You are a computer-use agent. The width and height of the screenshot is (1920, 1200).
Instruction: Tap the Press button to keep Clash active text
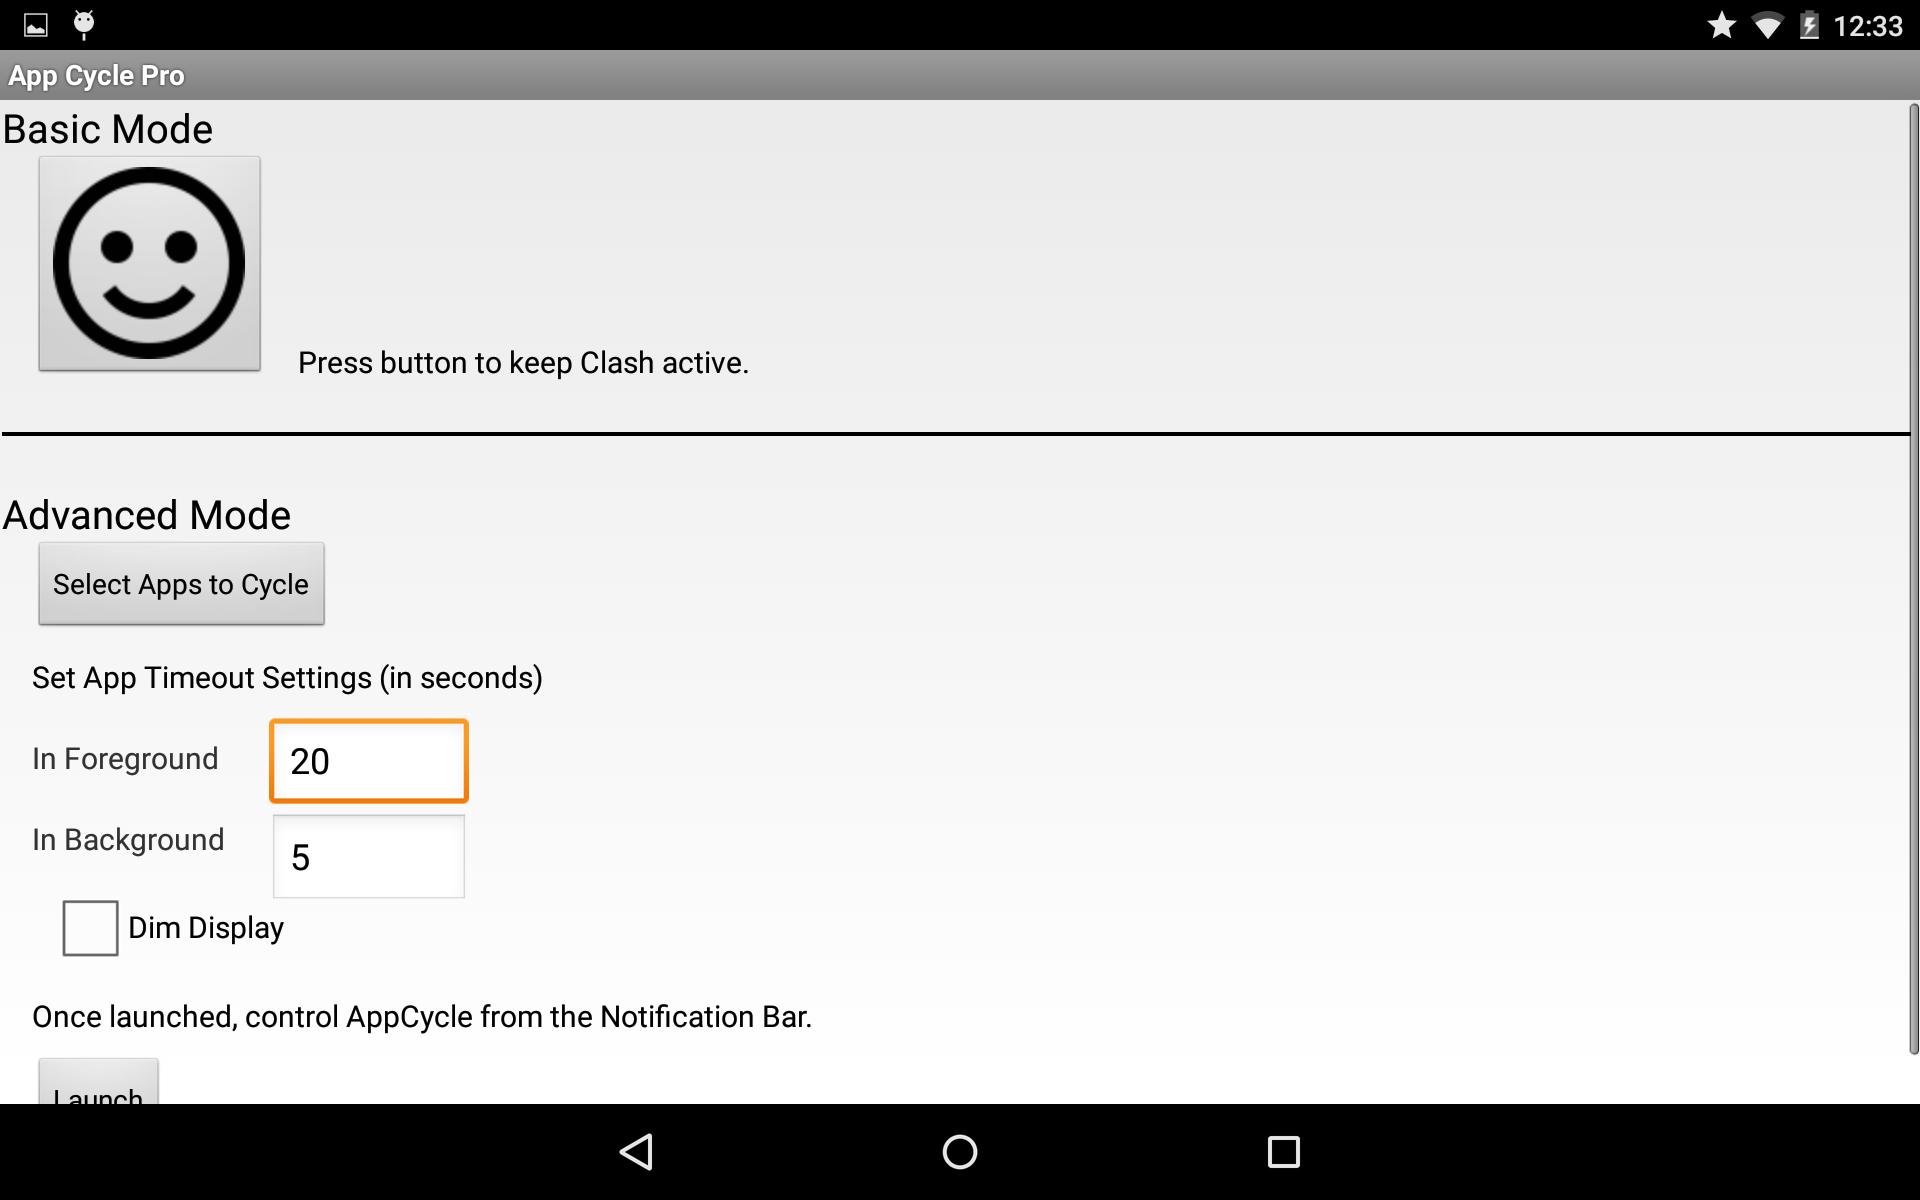523,363
